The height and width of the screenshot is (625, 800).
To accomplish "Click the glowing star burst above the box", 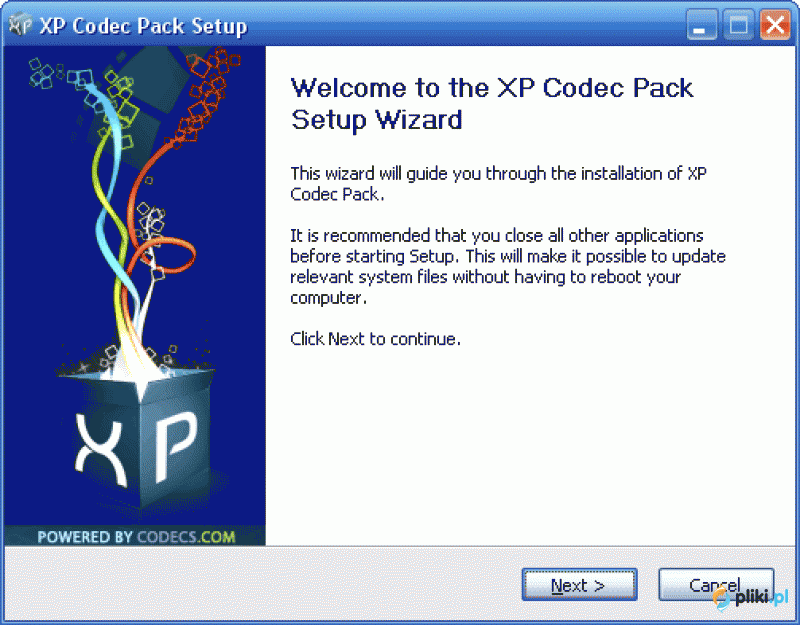I will click(139, 380).
